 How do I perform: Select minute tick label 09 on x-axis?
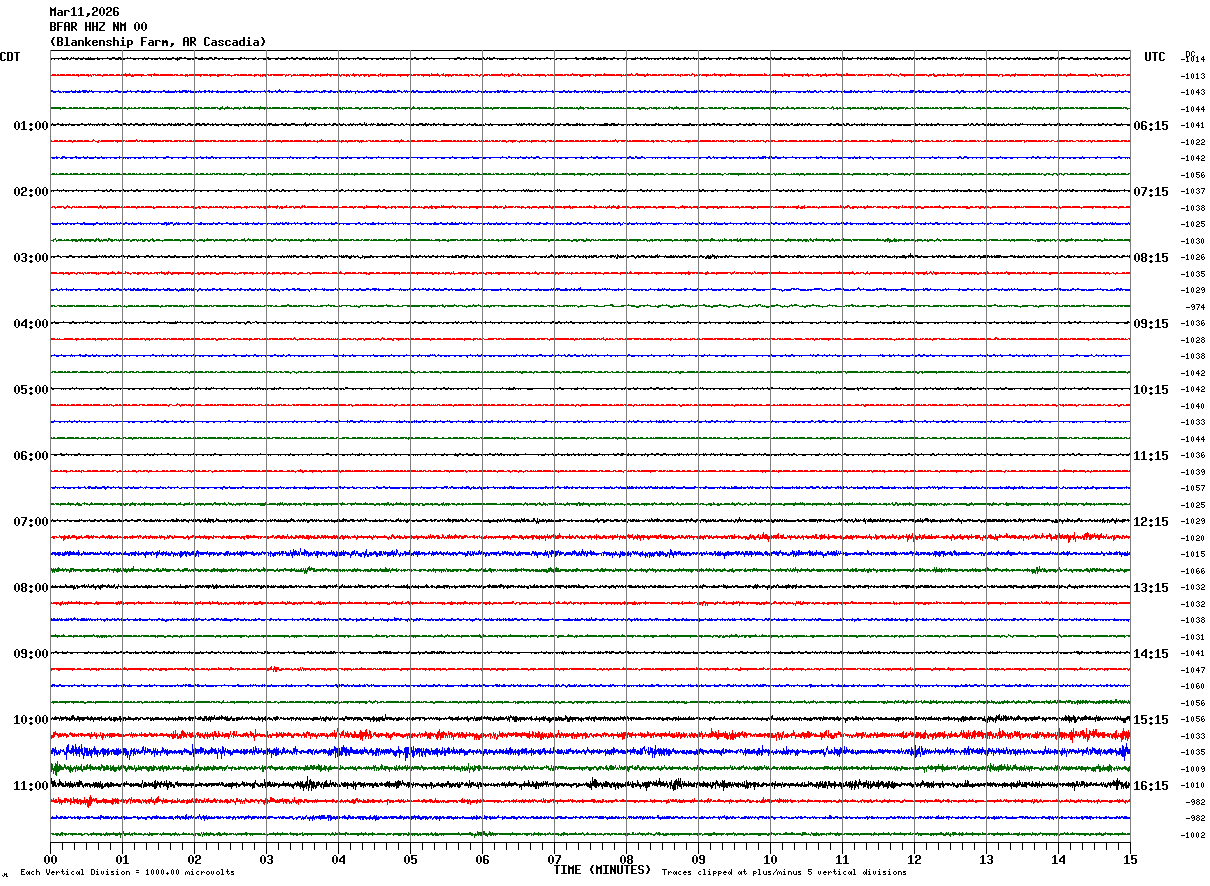coord(698,859)
